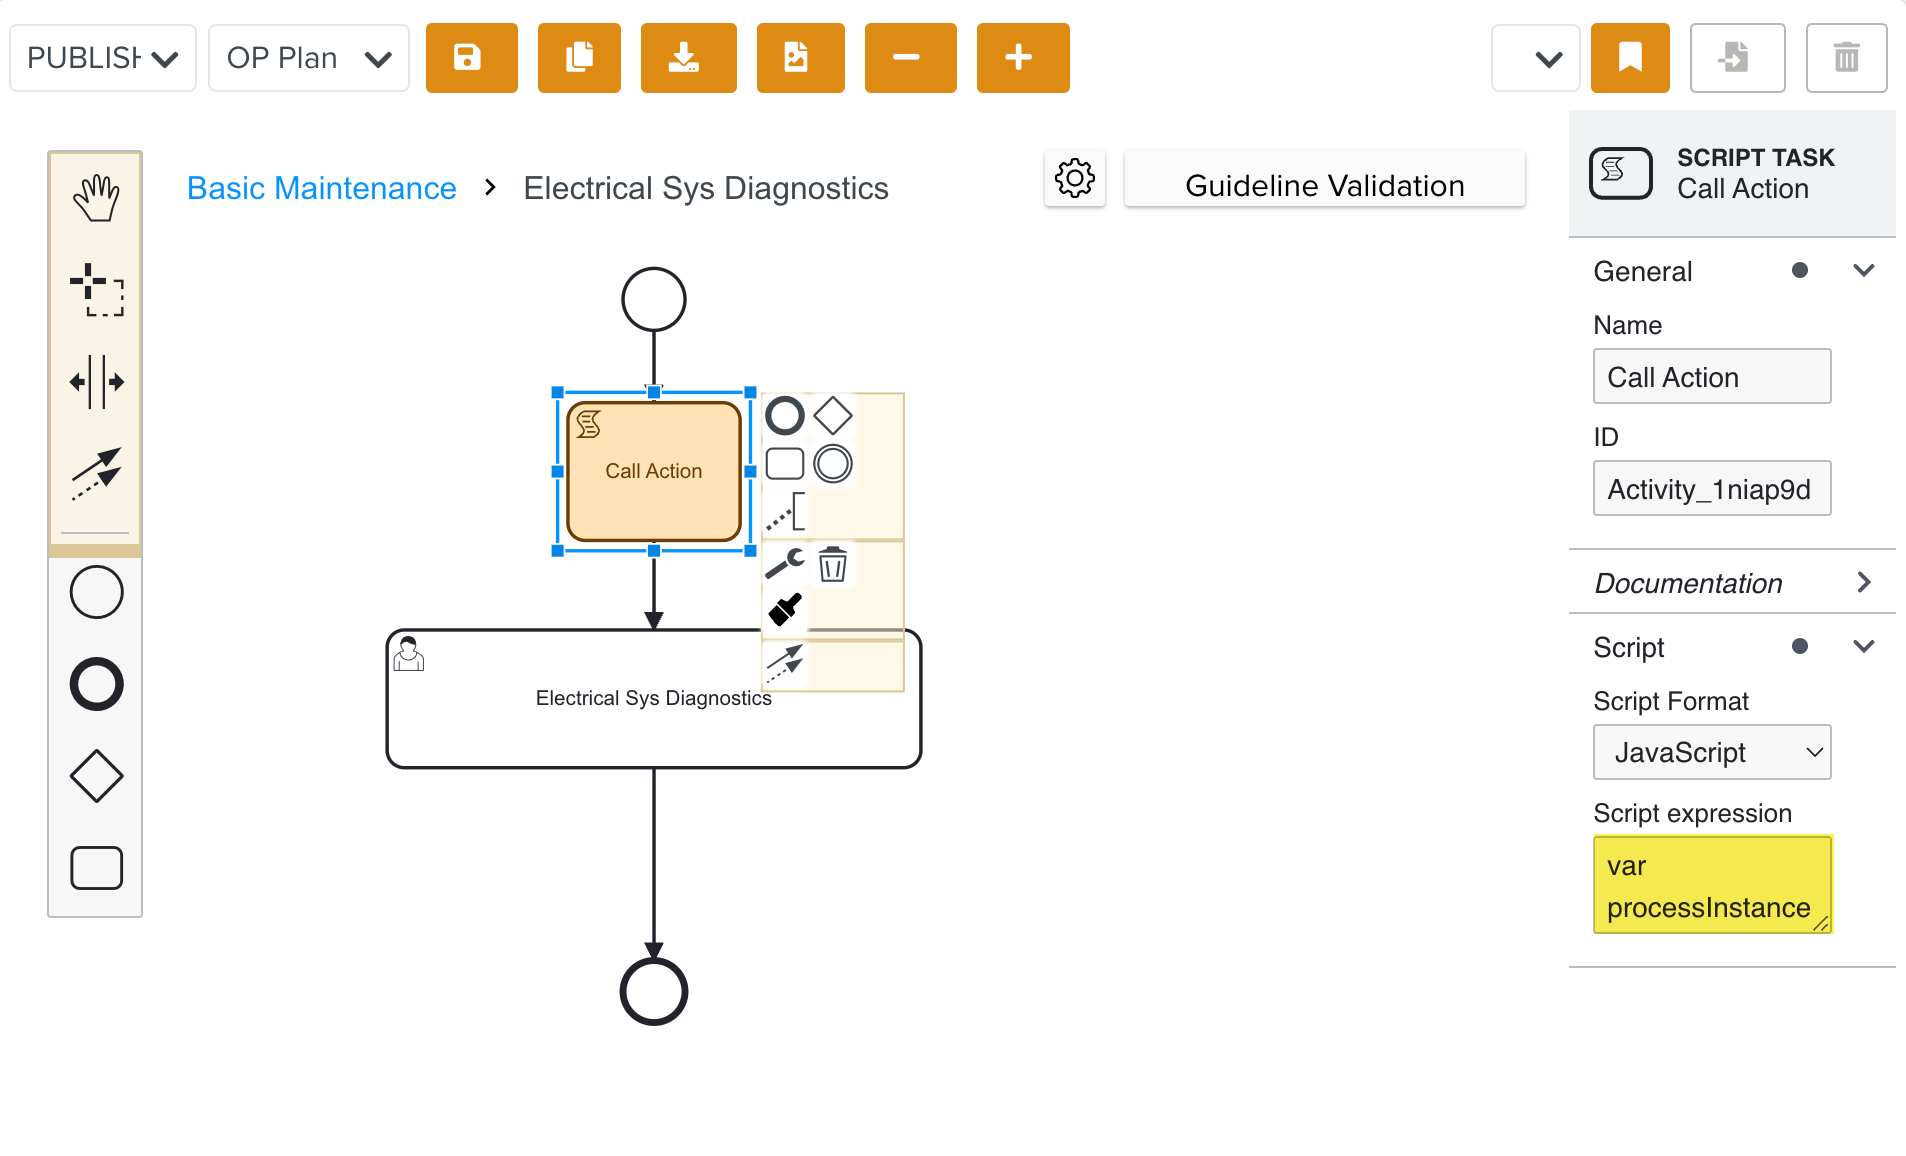Click the orange download toolbar button

tap(688, 58)
